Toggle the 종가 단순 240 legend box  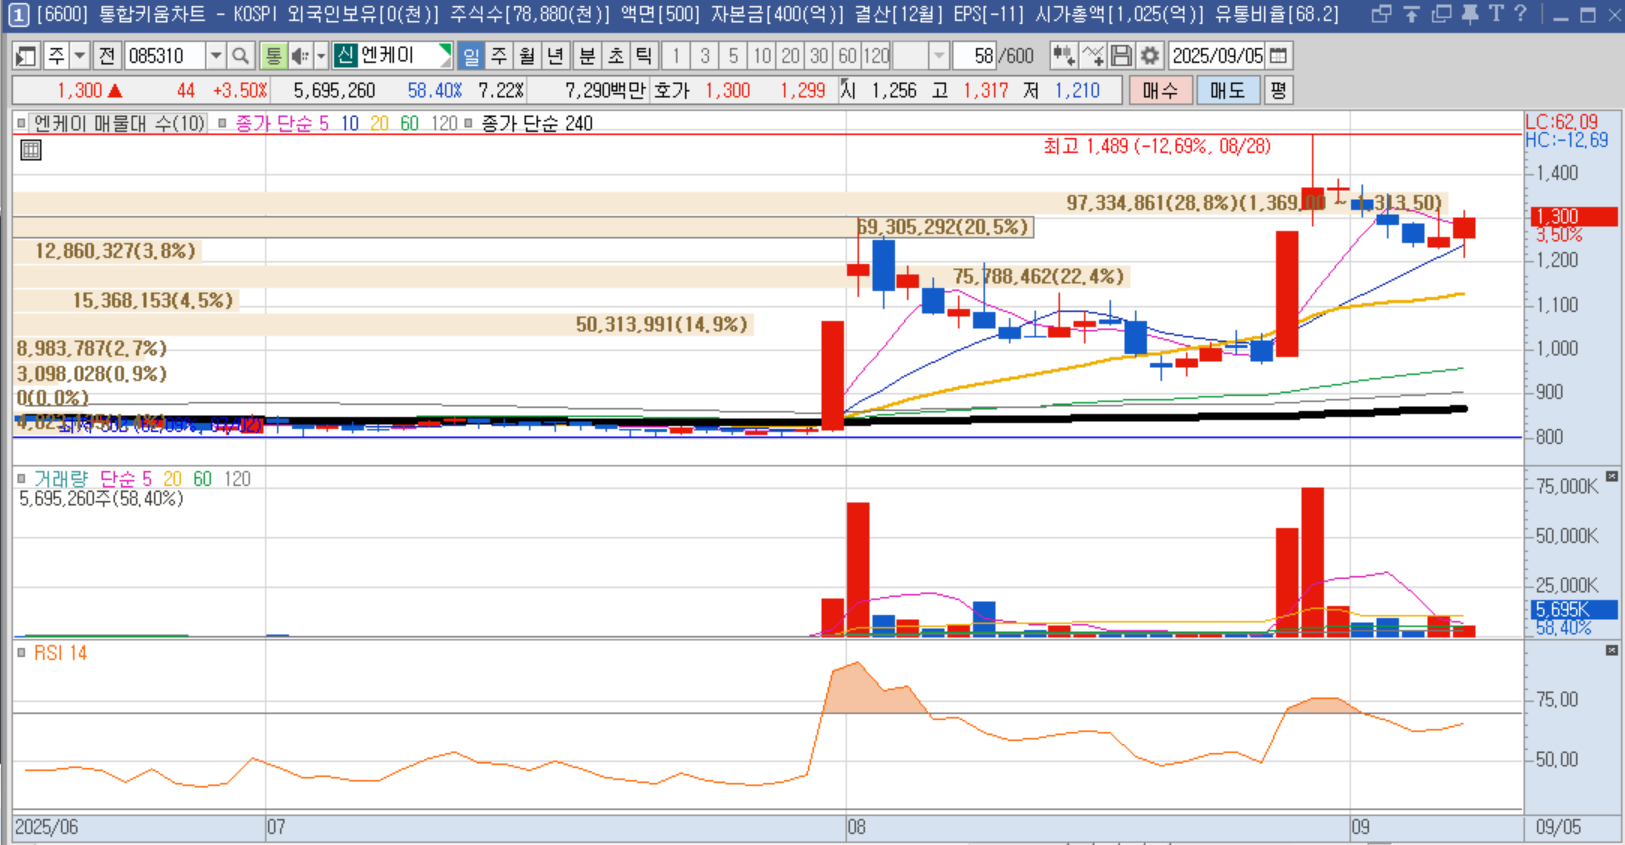click(468, 123)
